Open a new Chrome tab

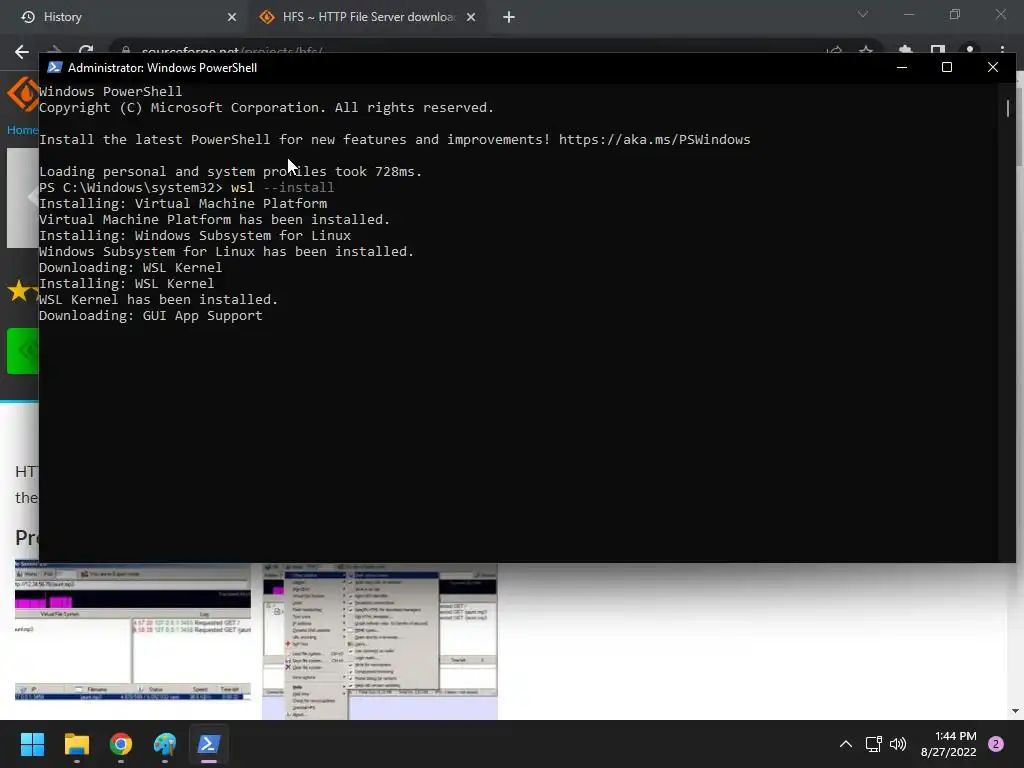tap(509, 17)
